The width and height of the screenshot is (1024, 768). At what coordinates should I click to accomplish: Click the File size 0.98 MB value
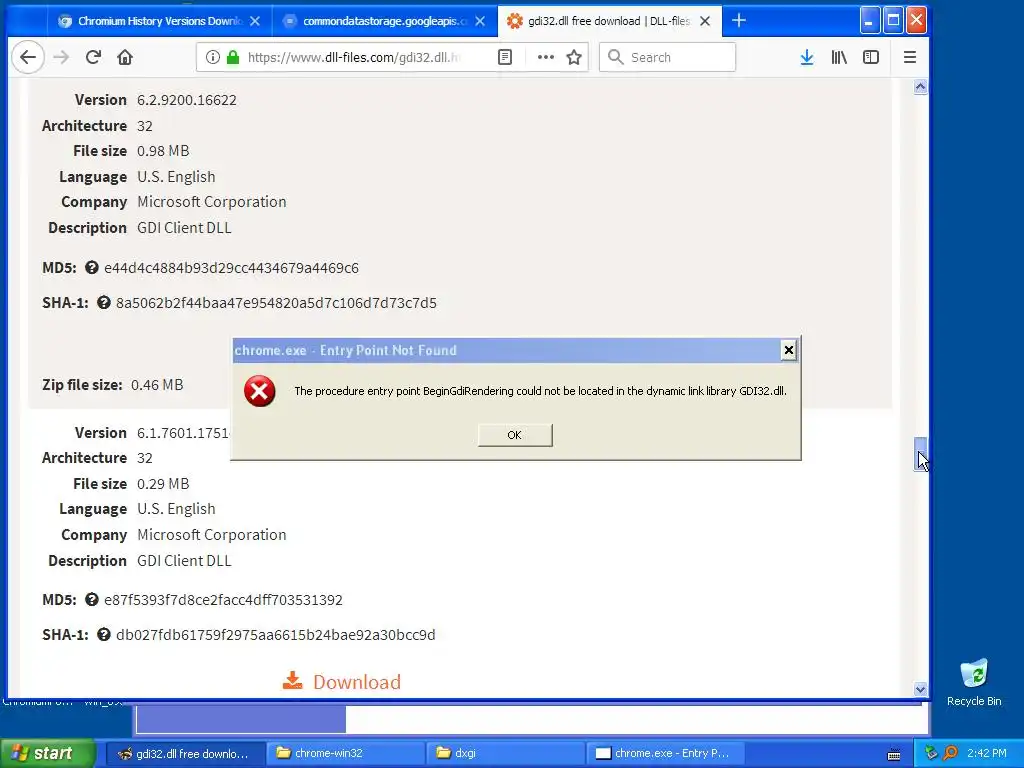163,151
